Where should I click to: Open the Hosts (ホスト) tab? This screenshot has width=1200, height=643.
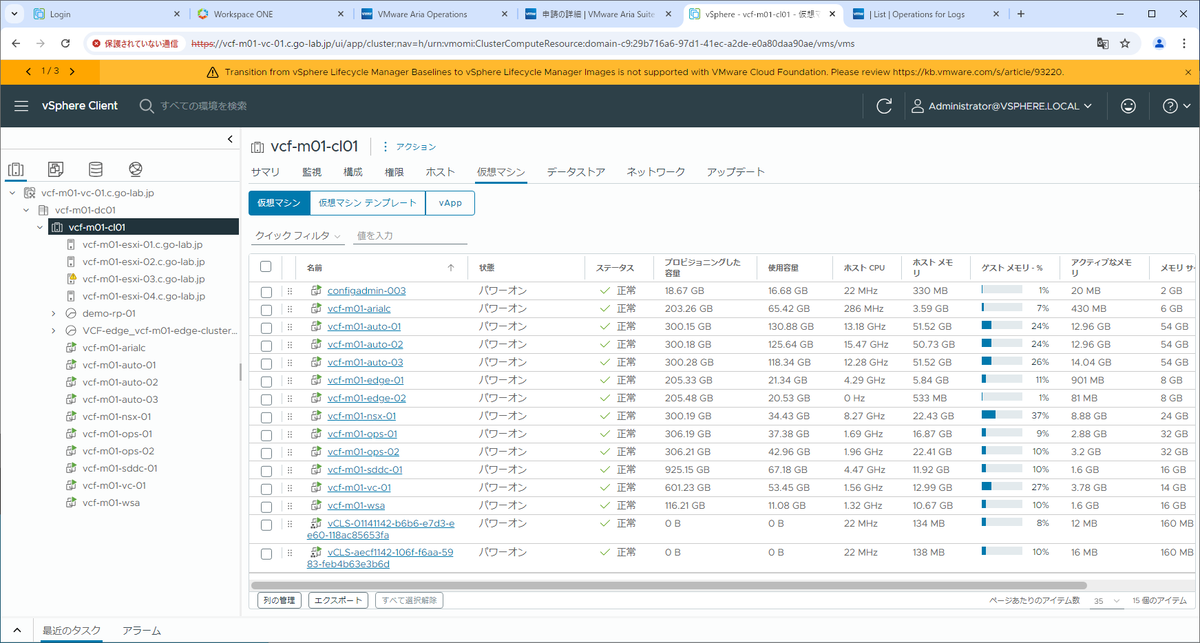coord(440,172)
